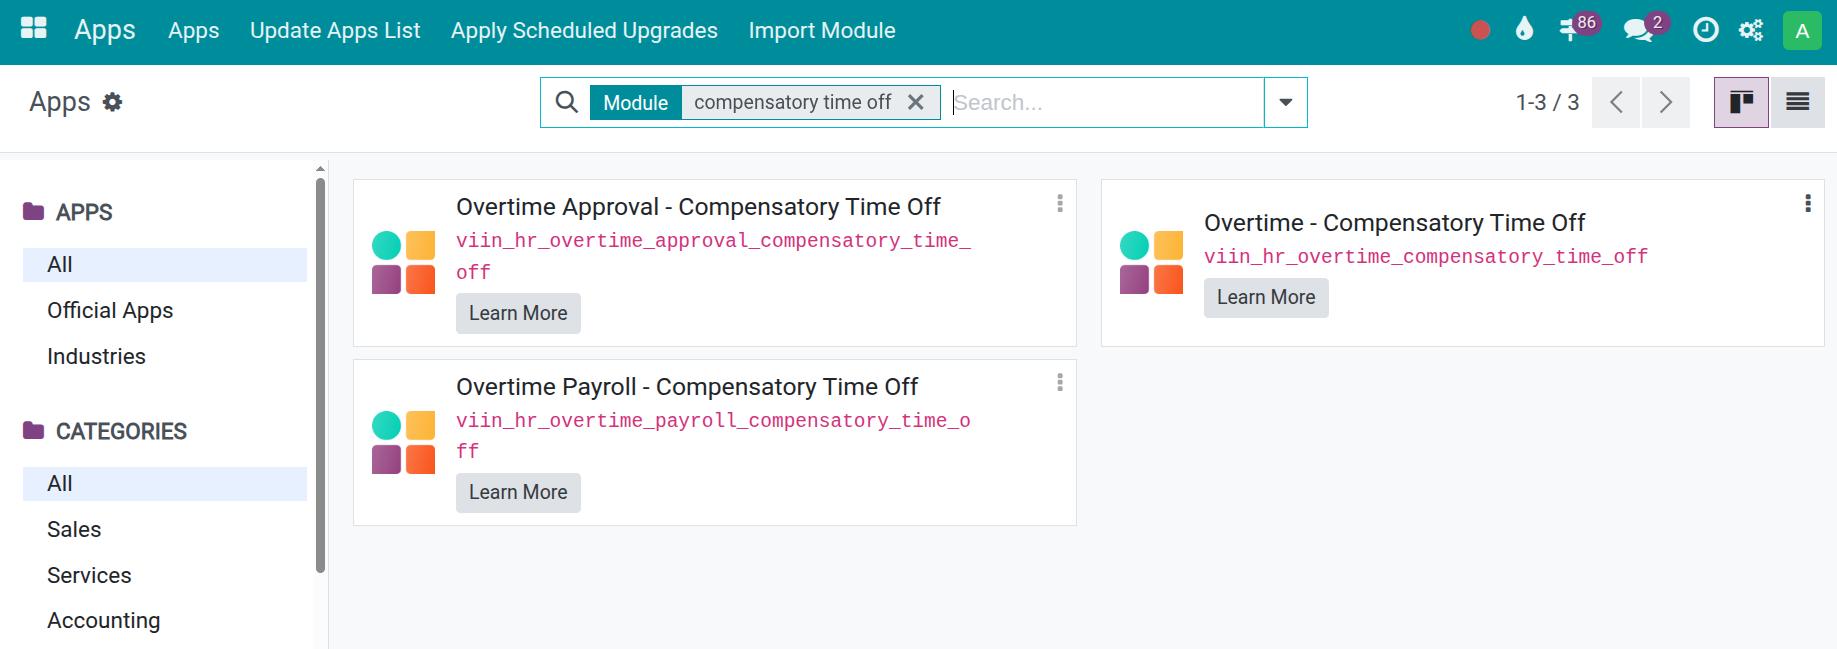The image size is (1837, 649).
Task: Click Learn More on Overtime - Compensatory Time Off
Action: click(x=1265, y=297)
